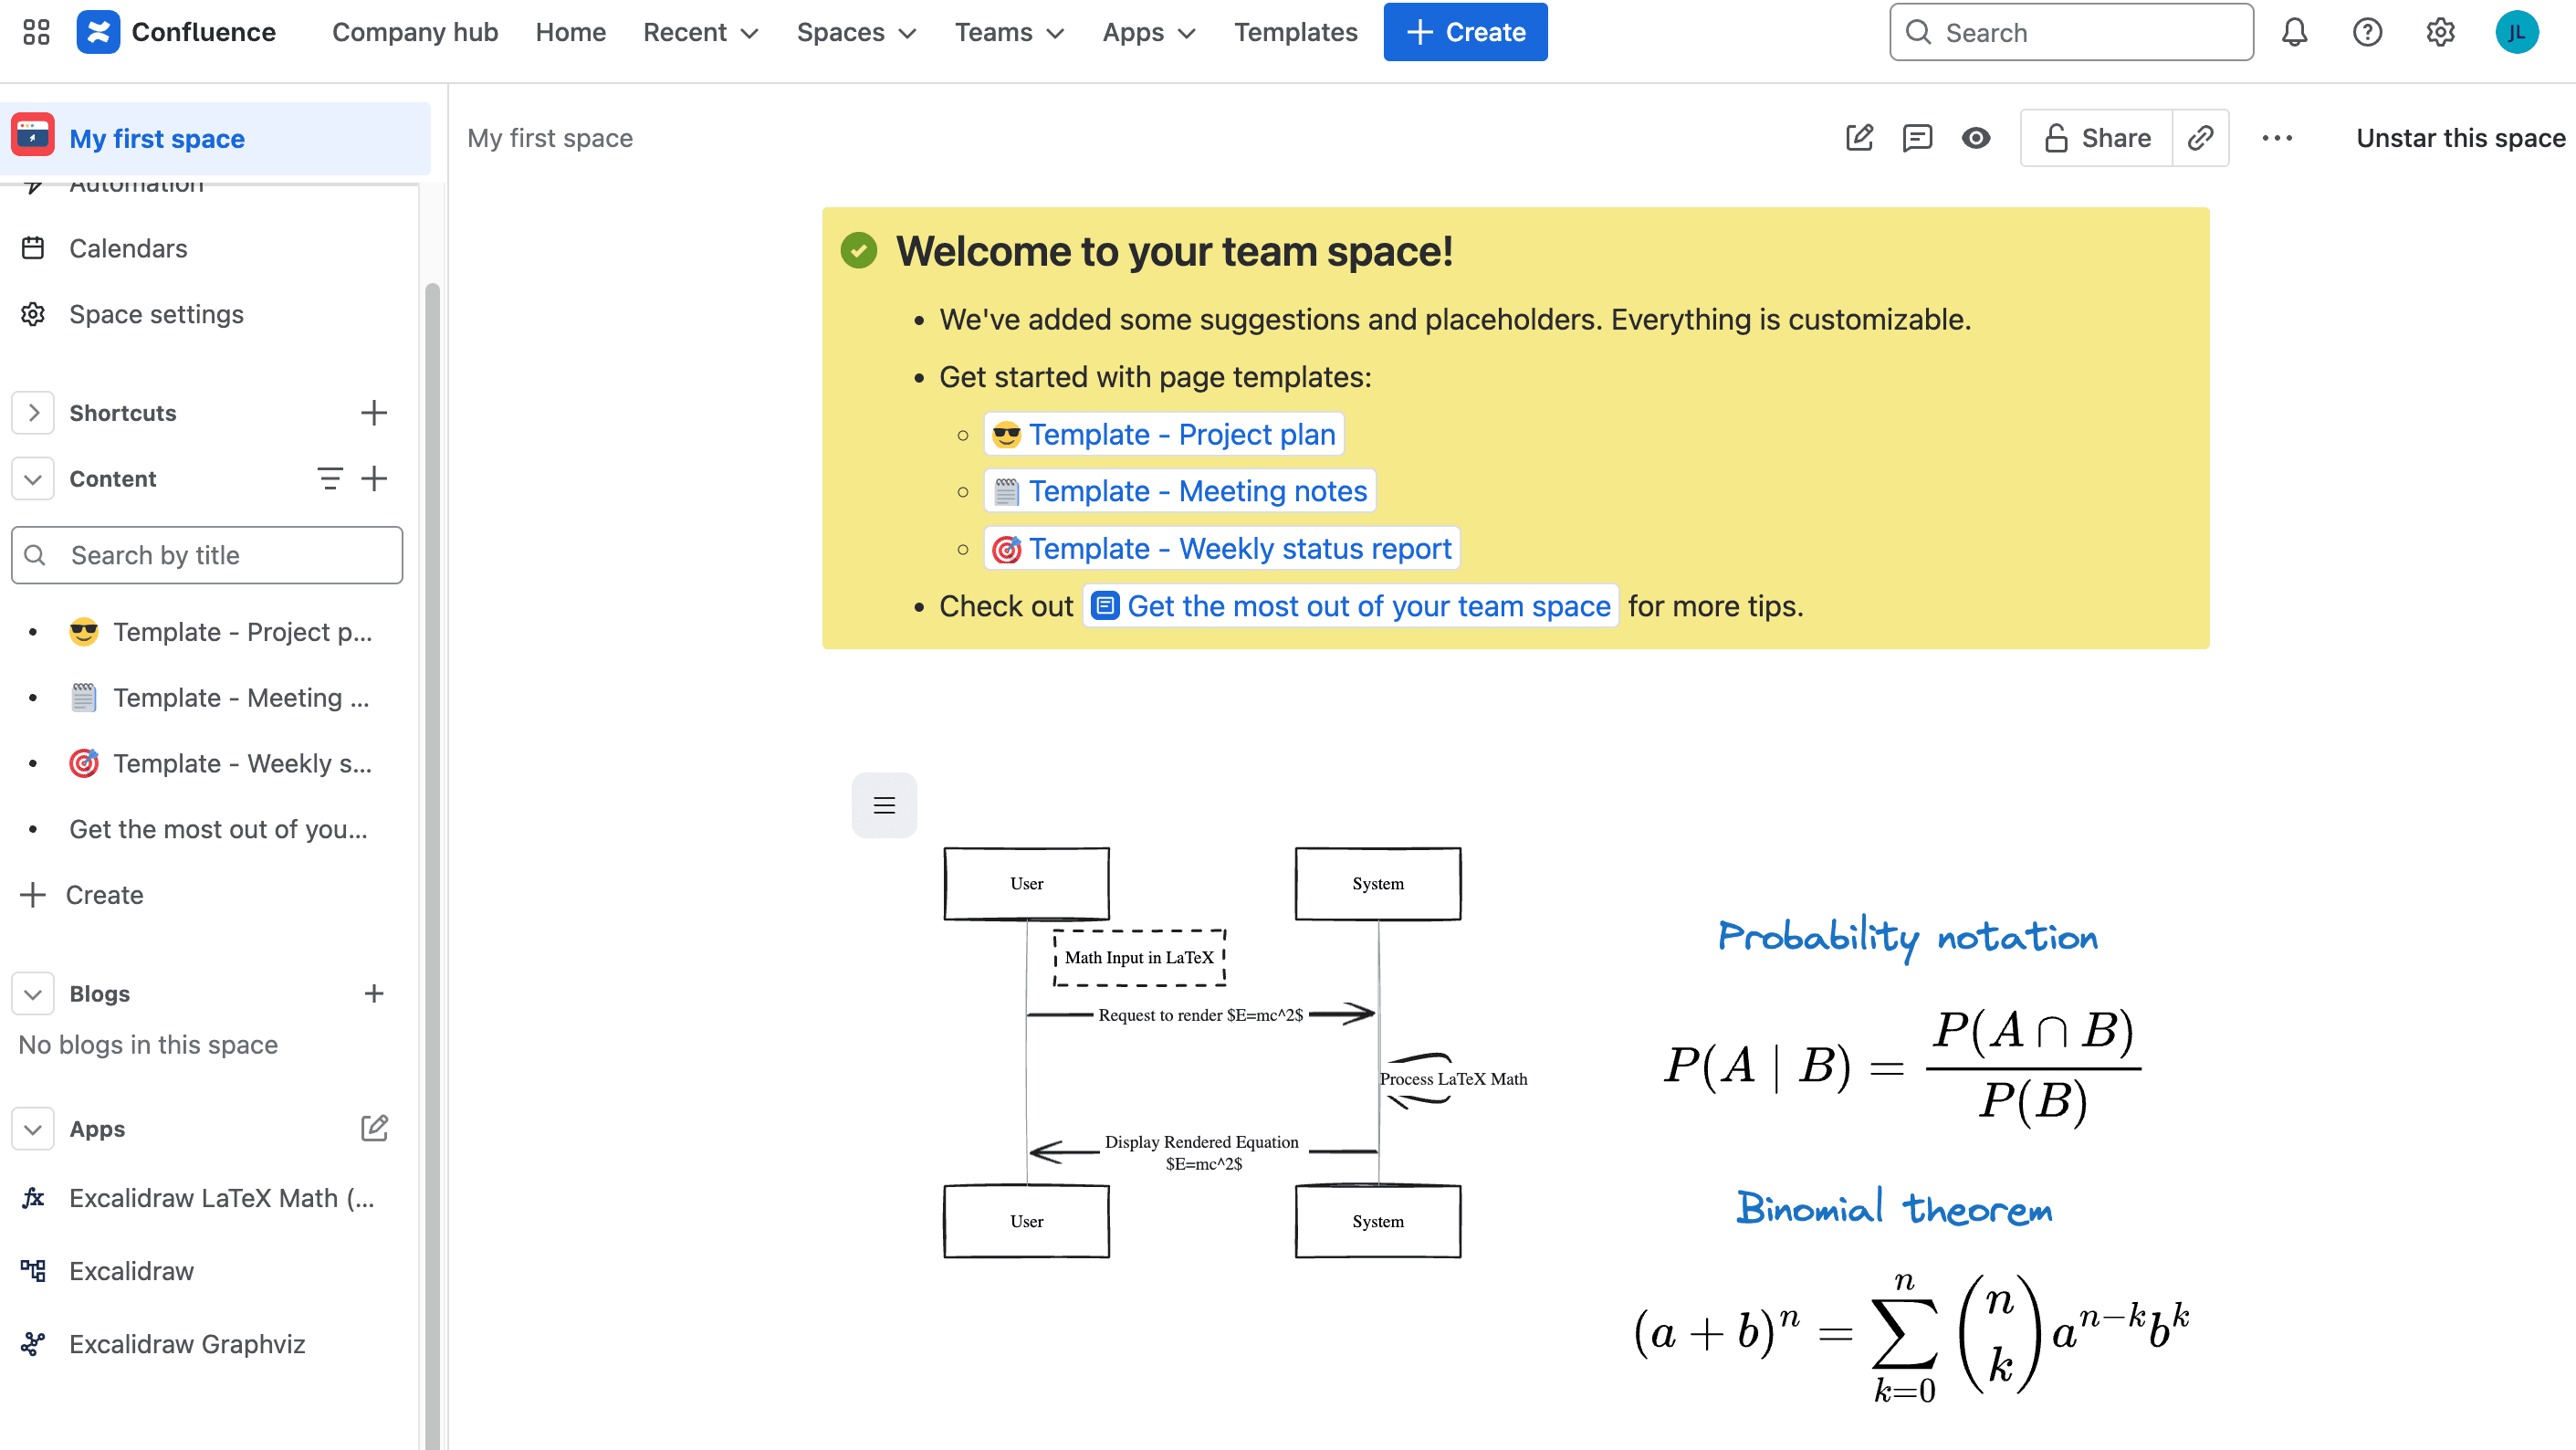
Task: Add a shortcut with plus icon
Action: [374, 413]
